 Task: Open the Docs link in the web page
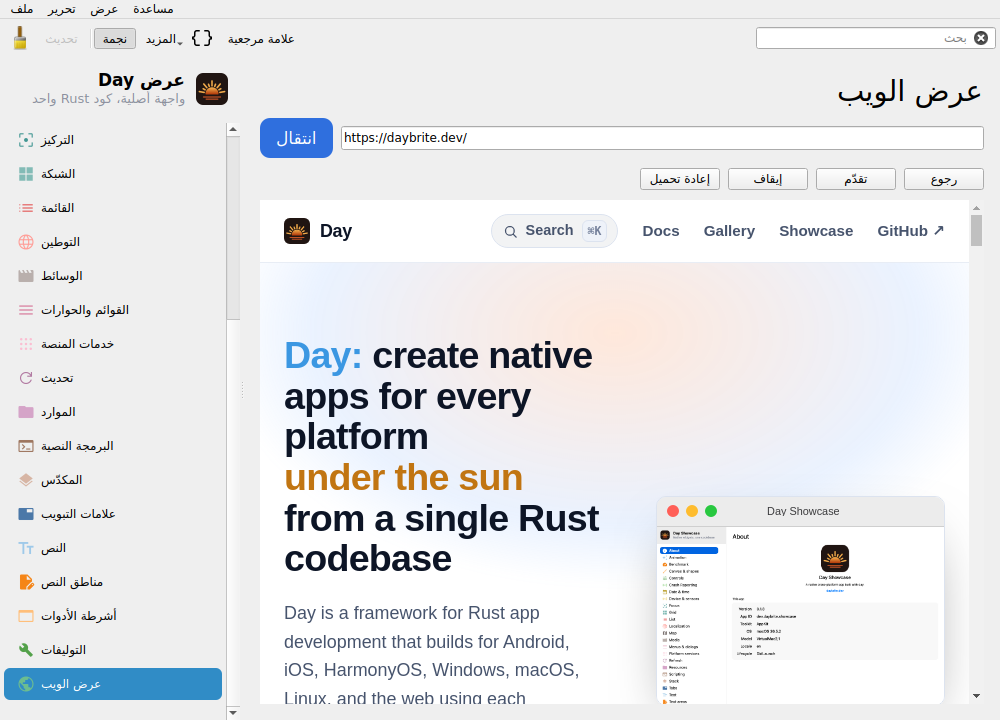pos(661,231)
